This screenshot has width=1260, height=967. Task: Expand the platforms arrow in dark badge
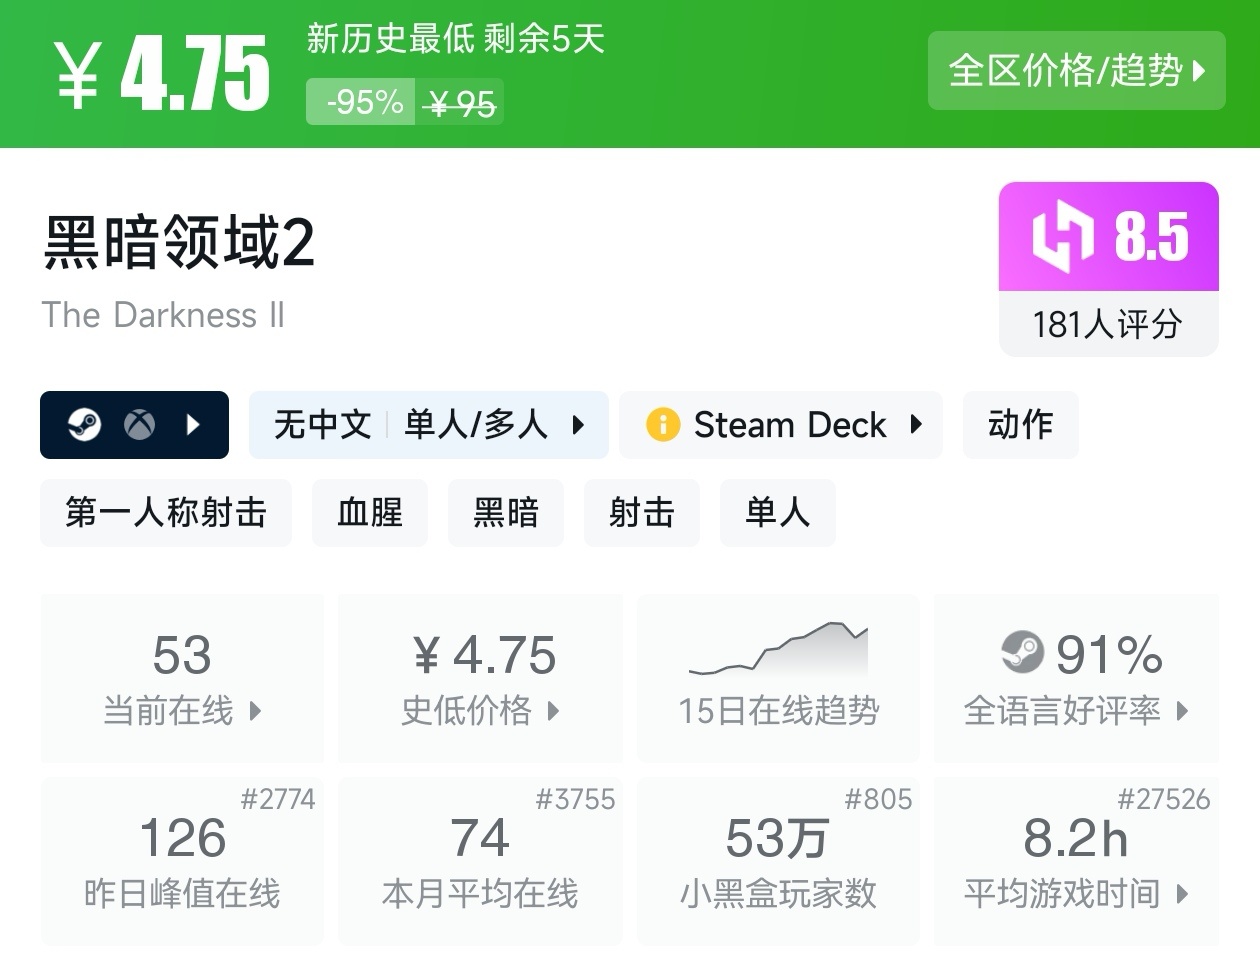(193, 425)
